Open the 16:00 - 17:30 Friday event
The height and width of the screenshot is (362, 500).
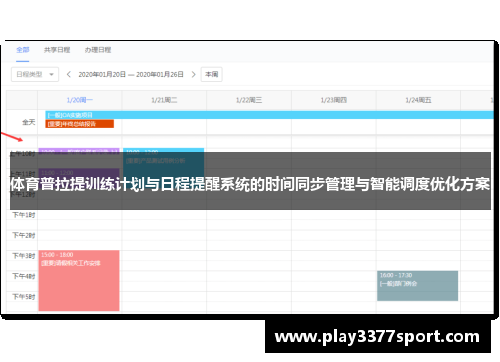(x=417, y=286)
